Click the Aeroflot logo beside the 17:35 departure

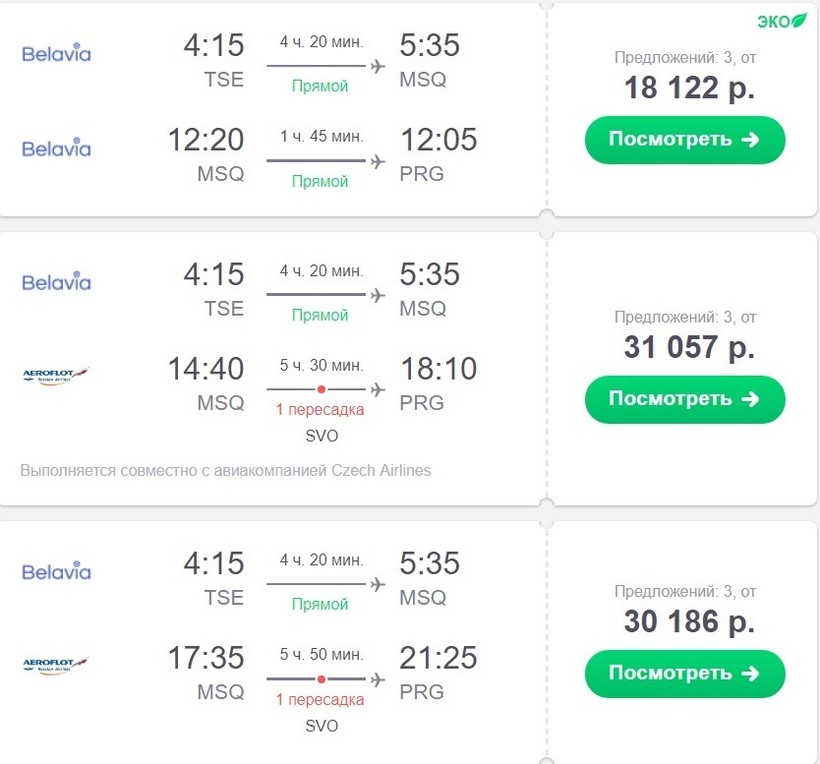[x=56, y=665]
